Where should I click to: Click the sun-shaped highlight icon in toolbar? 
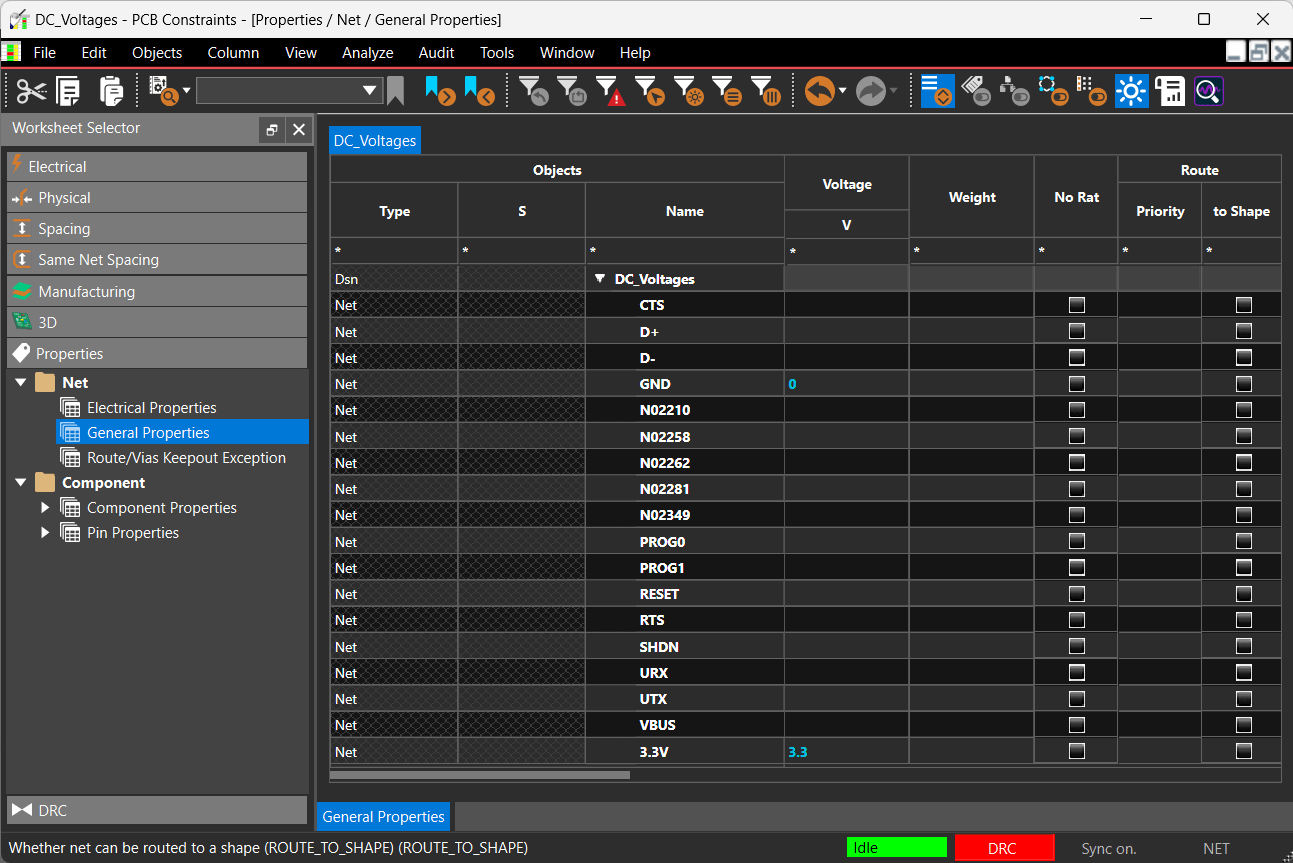tap(1131, 92)
